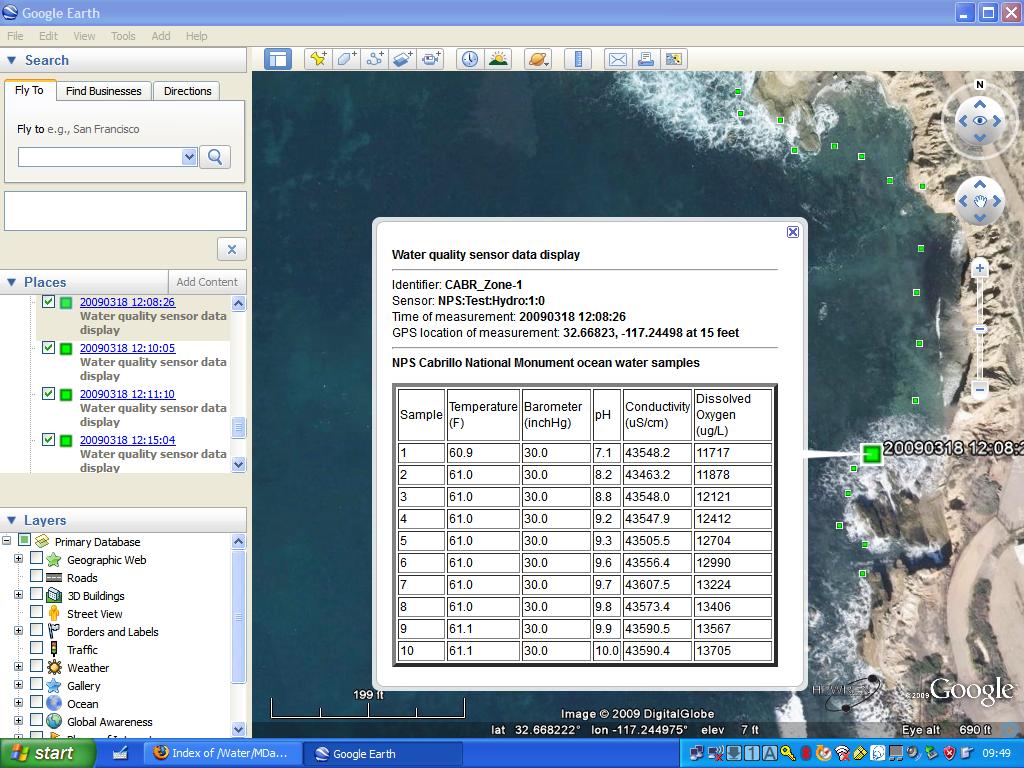Open the Tools menu
This screenshot has width=1024, height=768.
point(123,36)
